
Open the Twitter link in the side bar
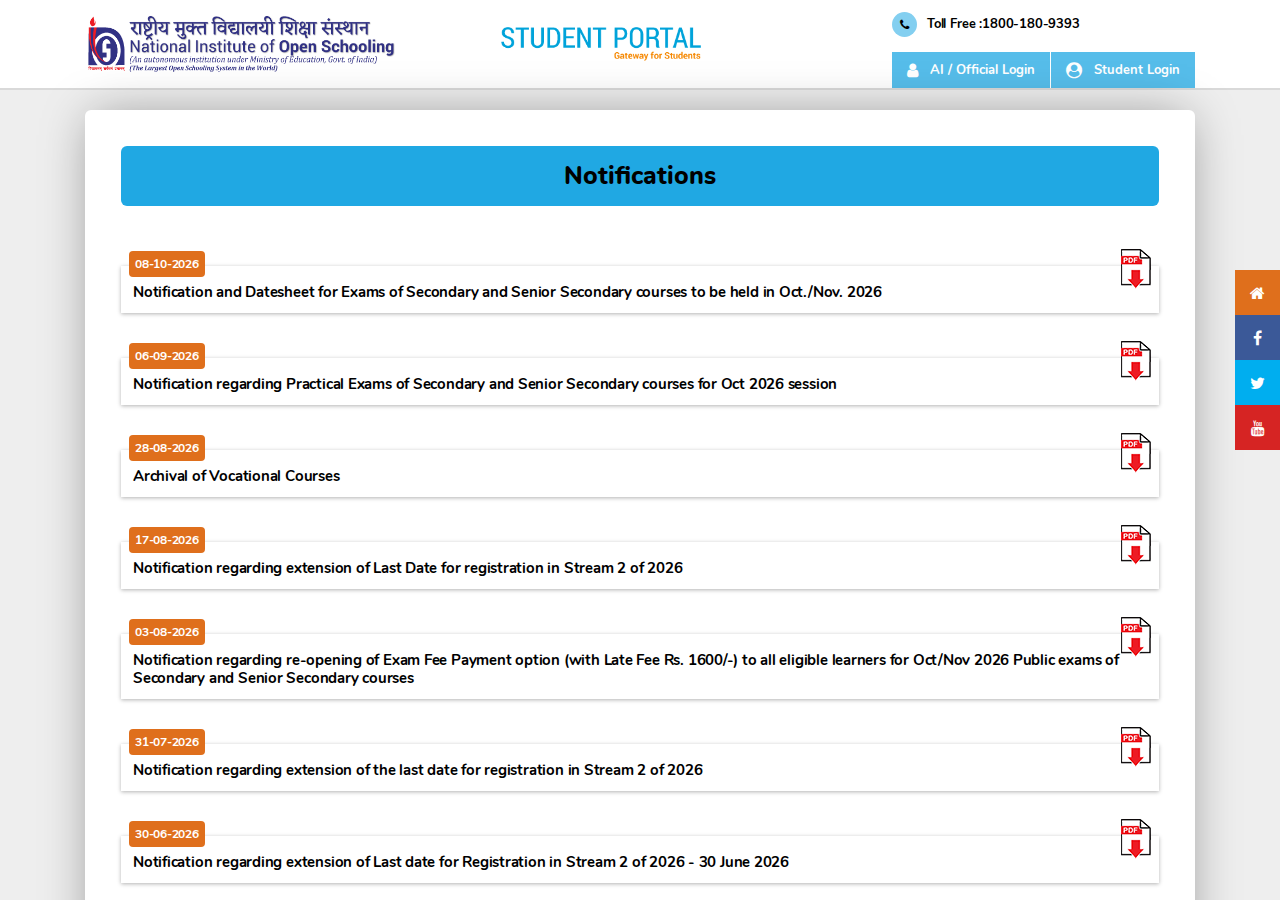[x=1257, y=383]
